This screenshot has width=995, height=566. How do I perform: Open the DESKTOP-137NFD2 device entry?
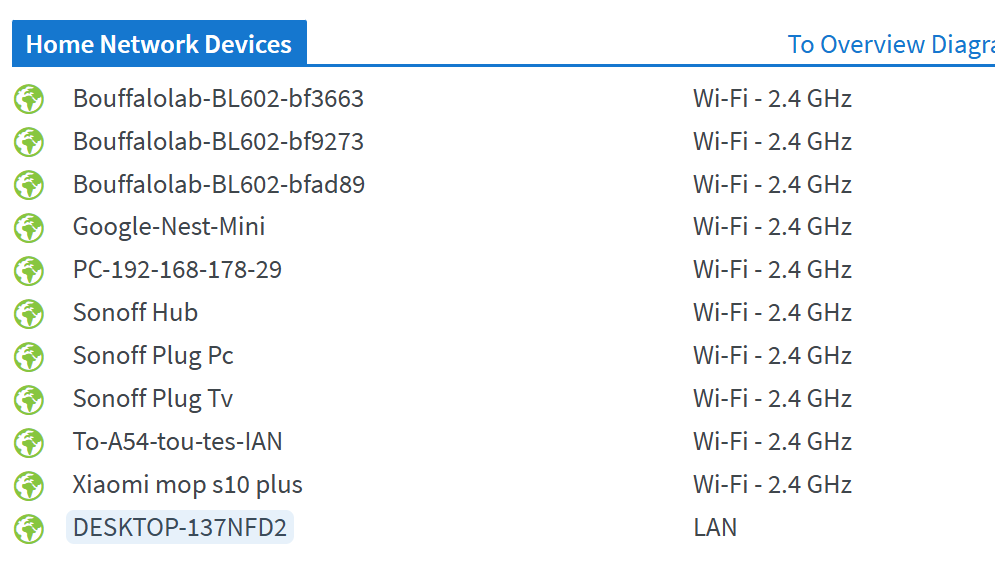(x=180, y=527)
